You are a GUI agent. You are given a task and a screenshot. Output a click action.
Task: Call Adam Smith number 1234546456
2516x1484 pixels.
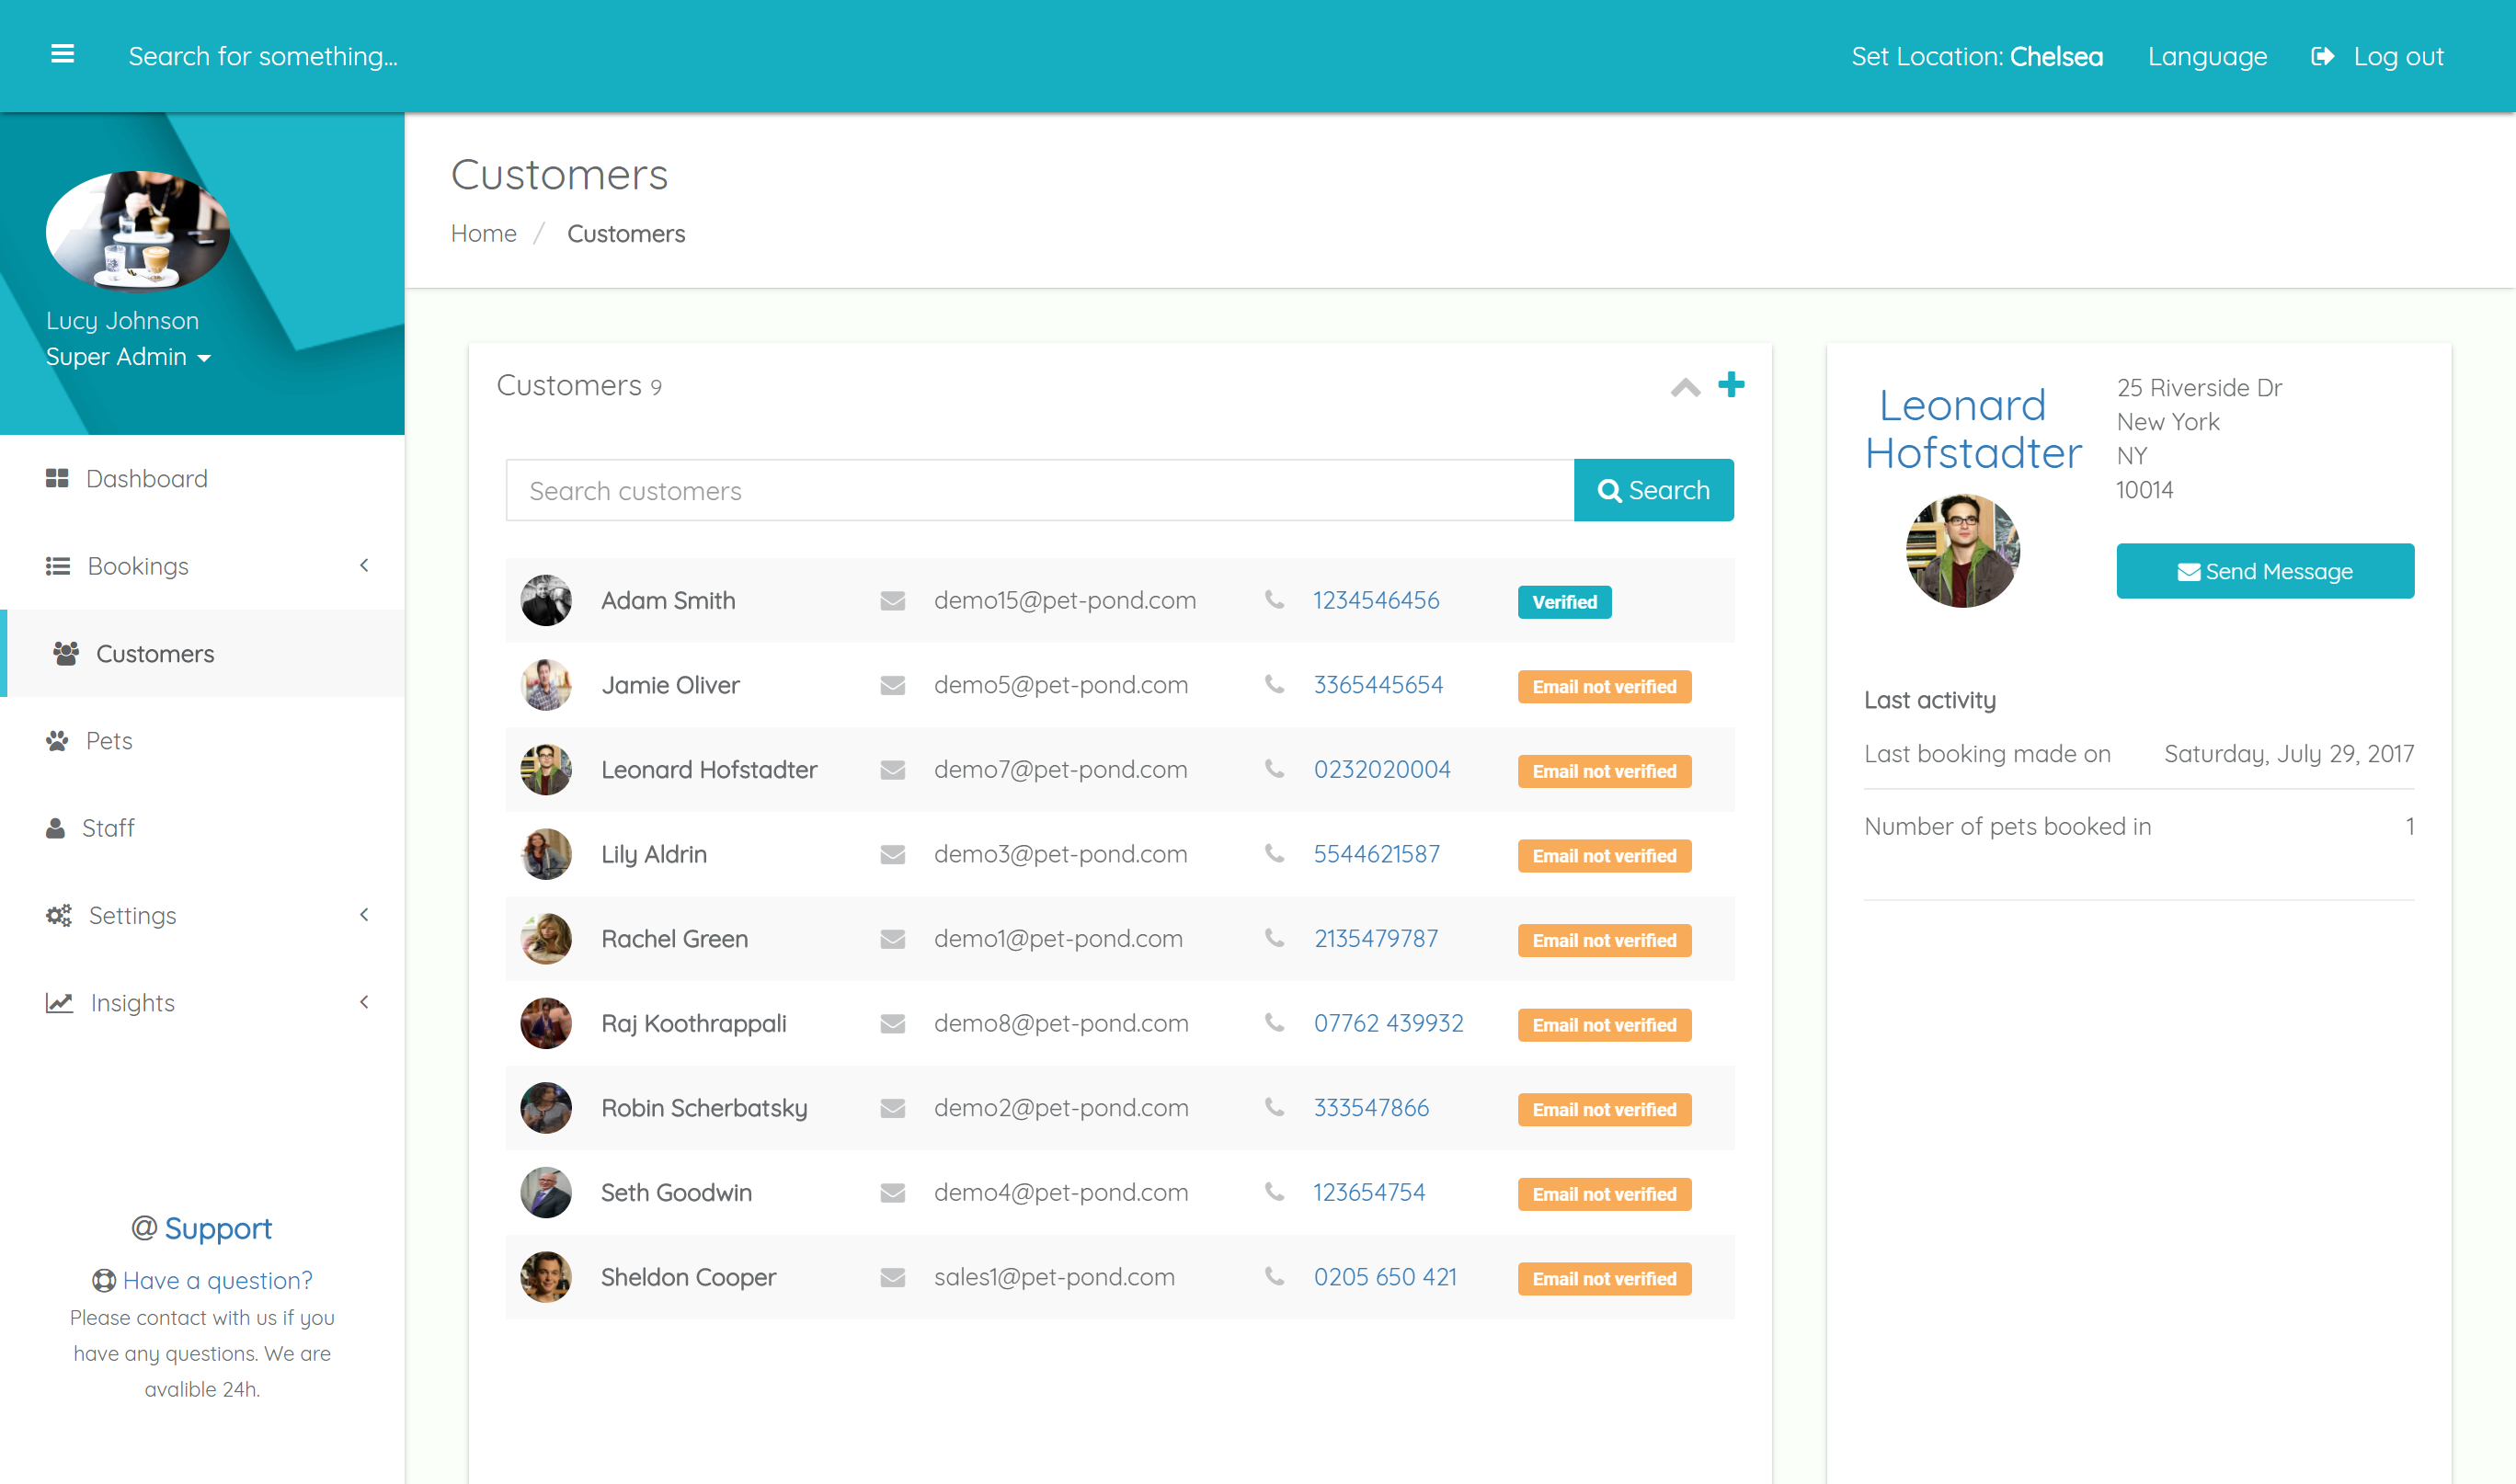1376,600
